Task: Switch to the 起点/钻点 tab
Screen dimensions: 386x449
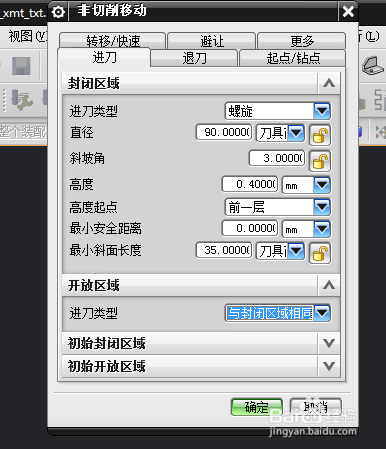Action: (293, 58)
